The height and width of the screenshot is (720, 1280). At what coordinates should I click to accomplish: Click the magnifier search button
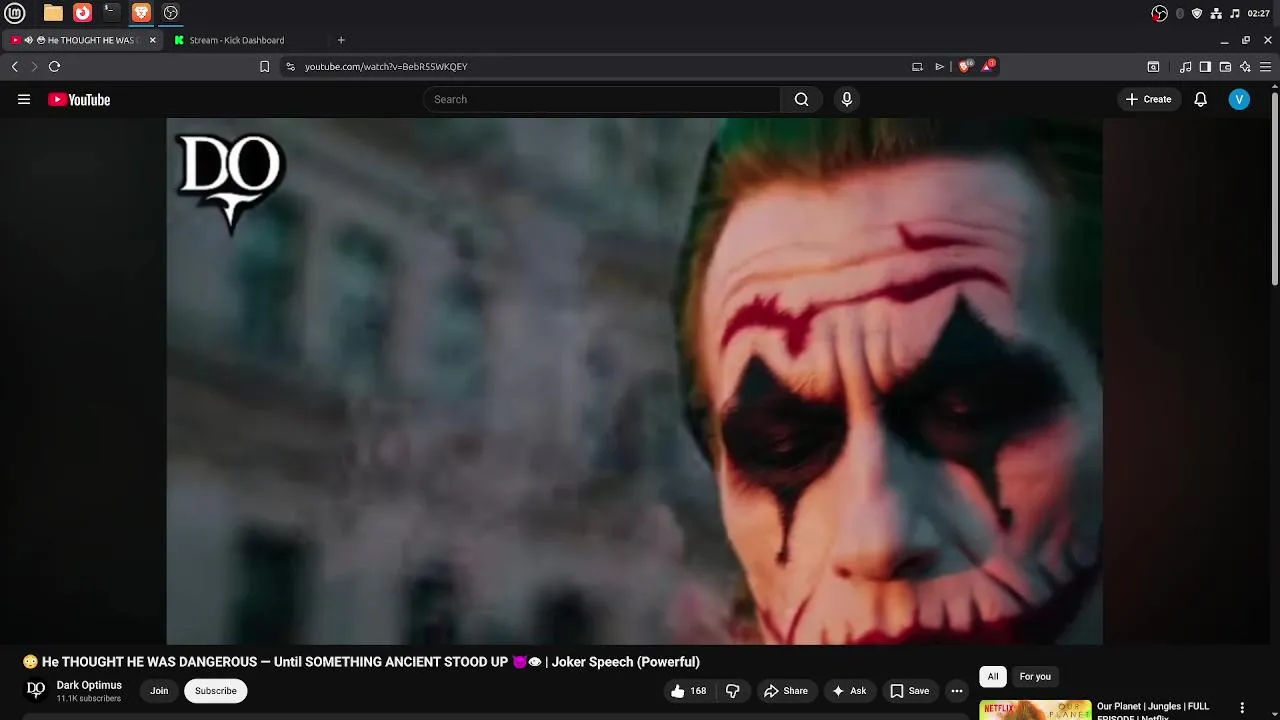pos(802,99)
